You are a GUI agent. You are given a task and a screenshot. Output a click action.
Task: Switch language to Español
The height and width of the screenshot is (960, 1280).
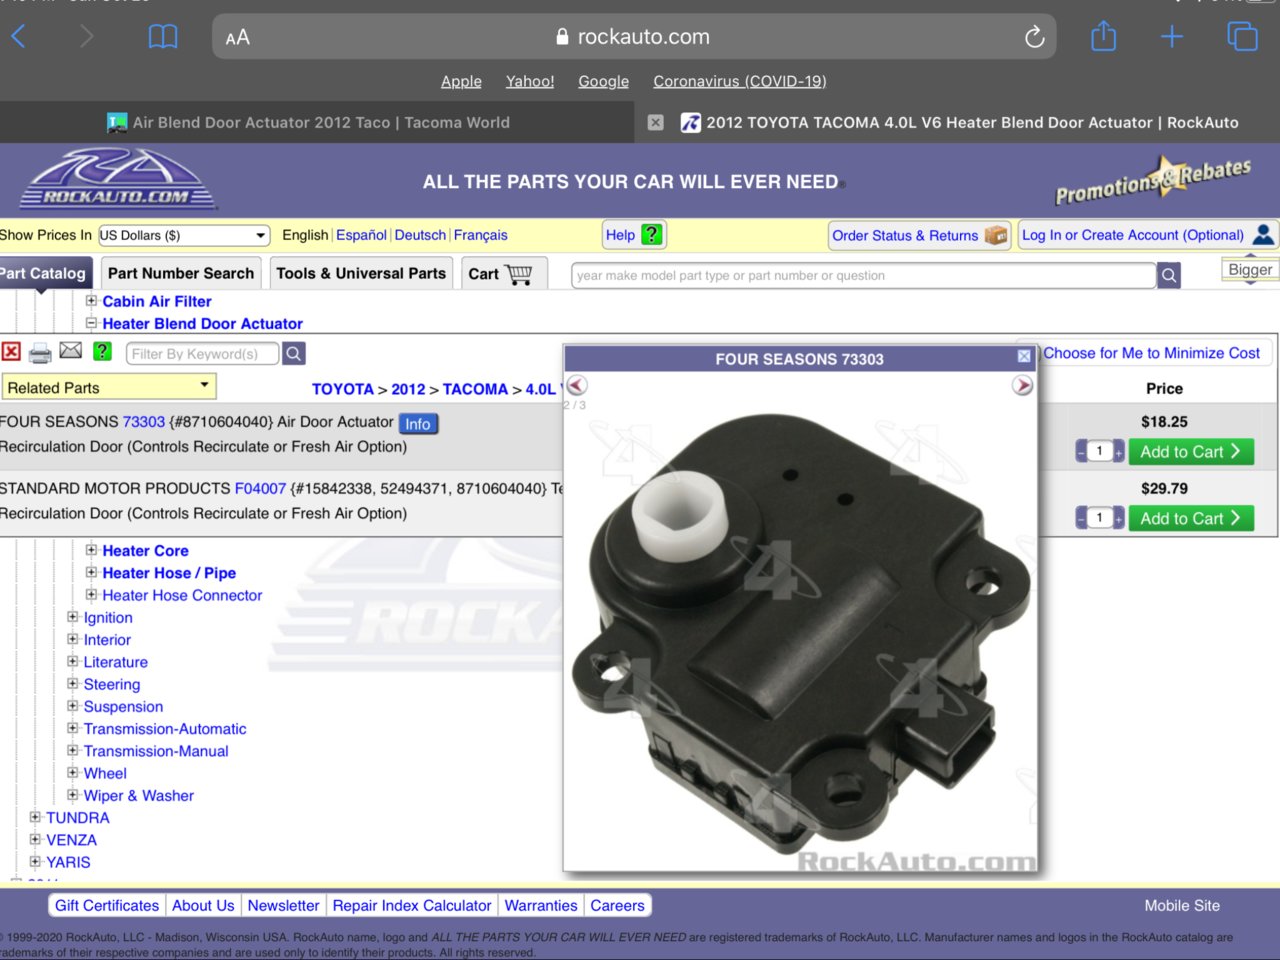coord(361,235)
